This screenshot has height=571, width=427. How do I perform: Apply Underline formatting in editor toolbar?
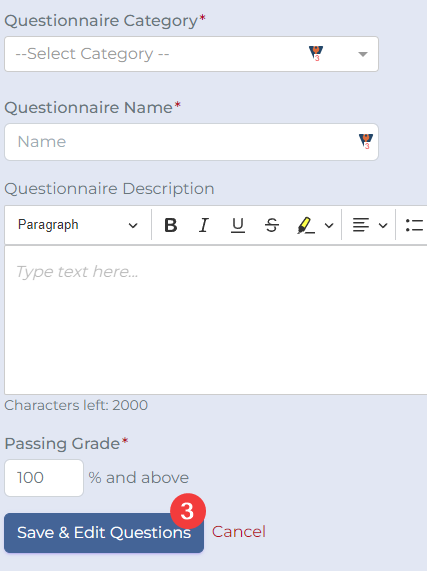click(238, 225)
